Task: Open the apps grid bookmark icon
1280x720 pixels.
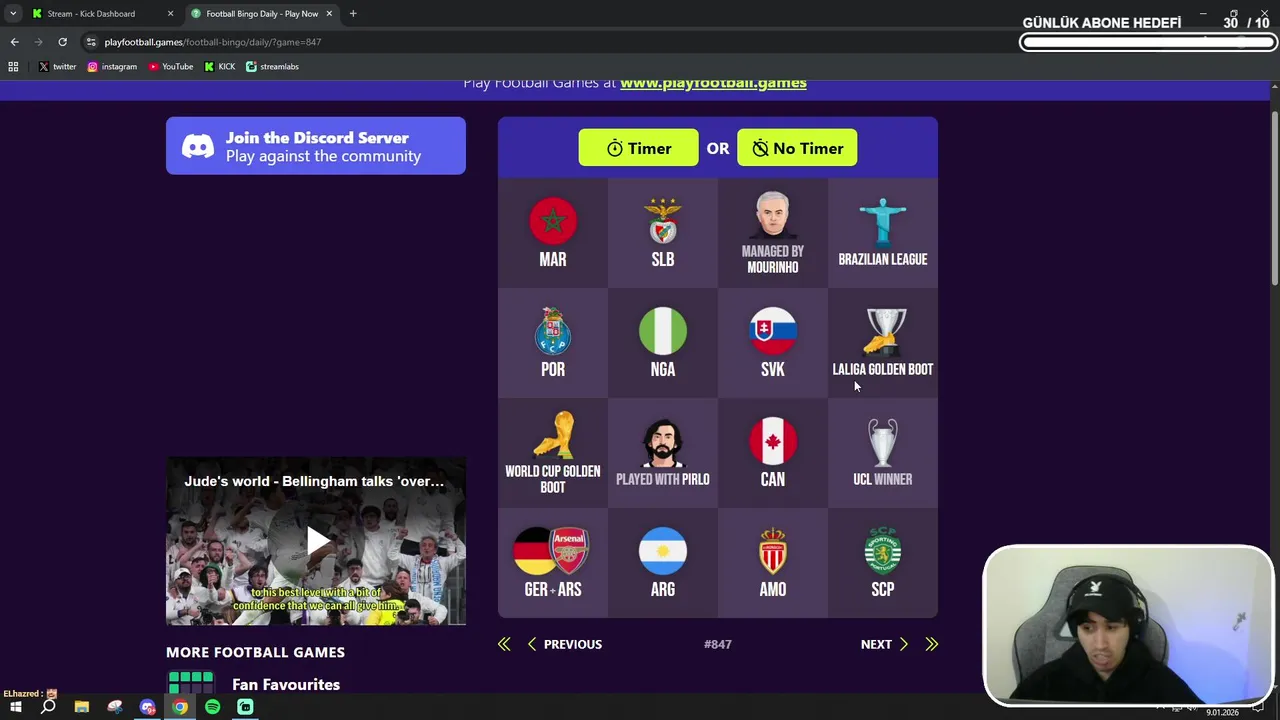Action: pyautogui.click(x=13, y=67)
